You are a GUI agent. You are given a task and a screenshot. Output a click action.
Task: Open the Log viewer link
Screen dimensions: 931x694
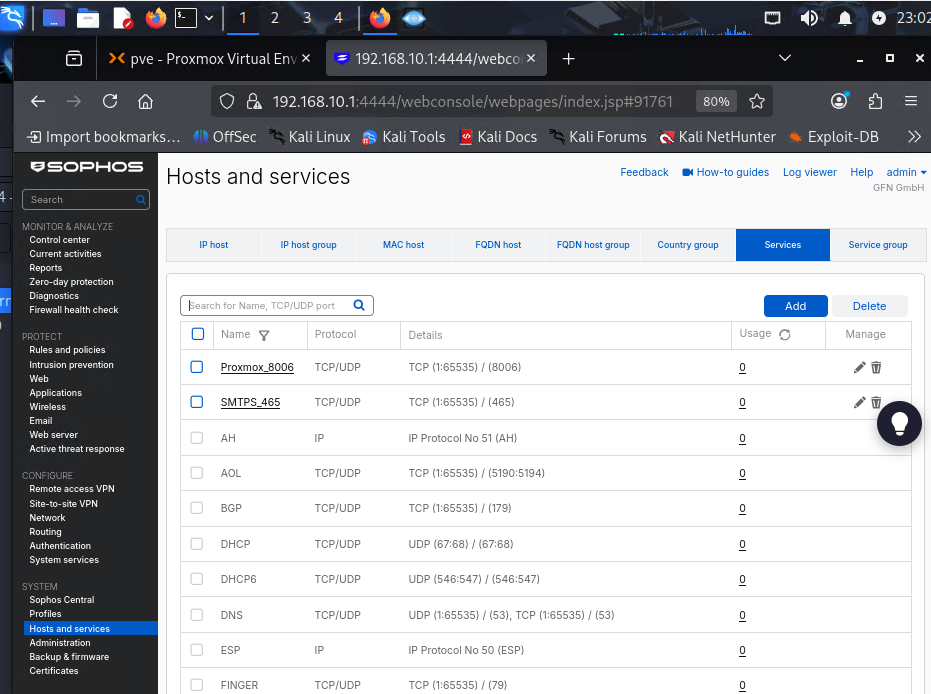[x=809, y=172]
